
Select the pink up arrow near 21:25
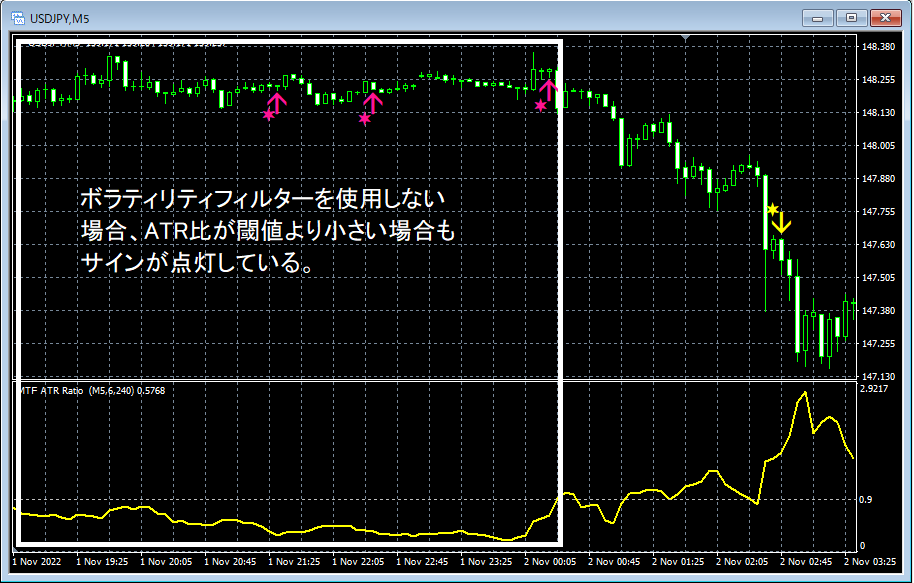[277, 103]
